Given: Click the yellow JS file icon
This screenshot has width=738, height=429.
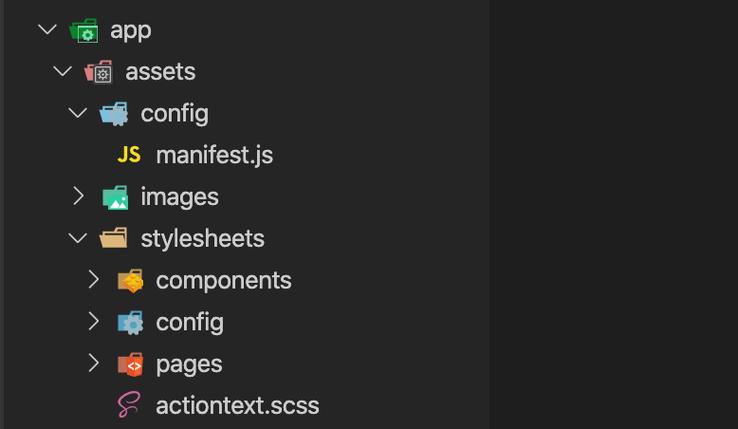Looking at the screenshot, I should [x=129, y=154].
